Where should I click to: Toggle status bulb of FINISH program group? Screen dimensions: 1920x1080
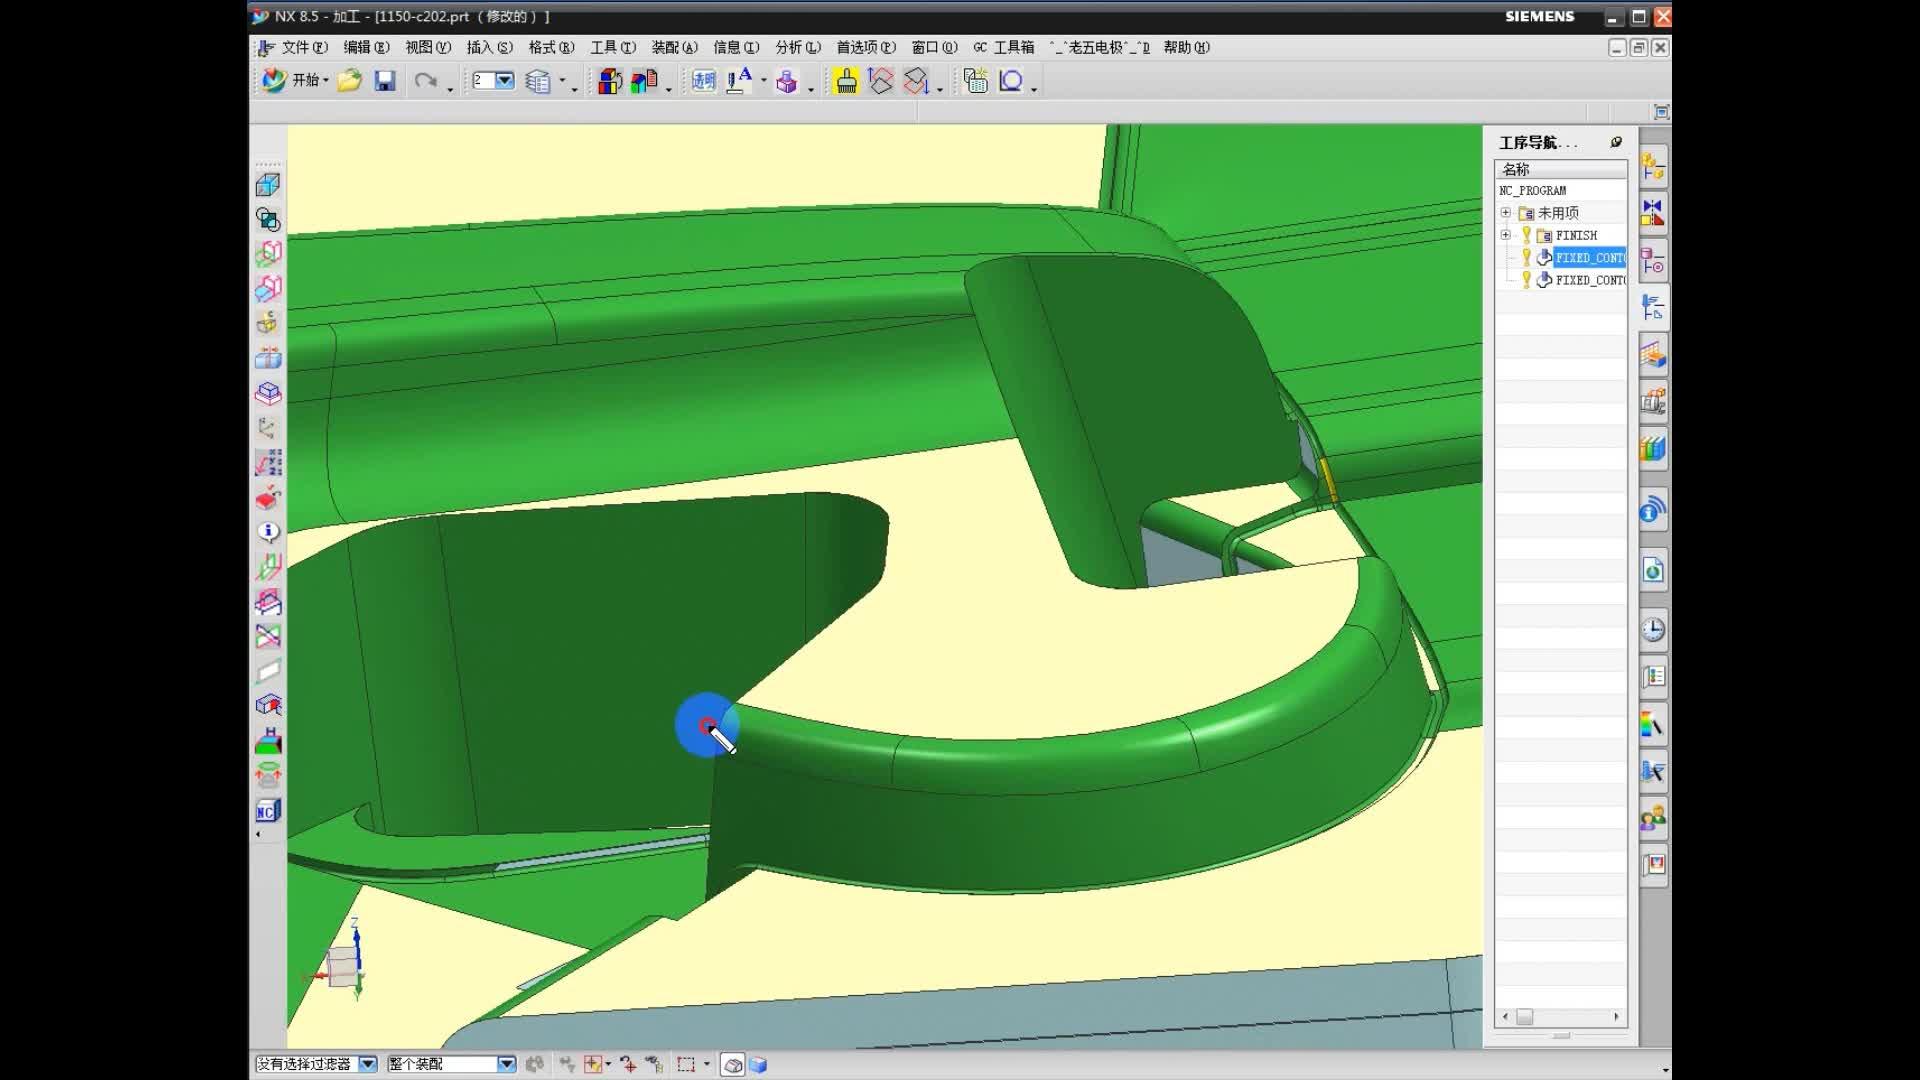click(x=1526, y=235)
